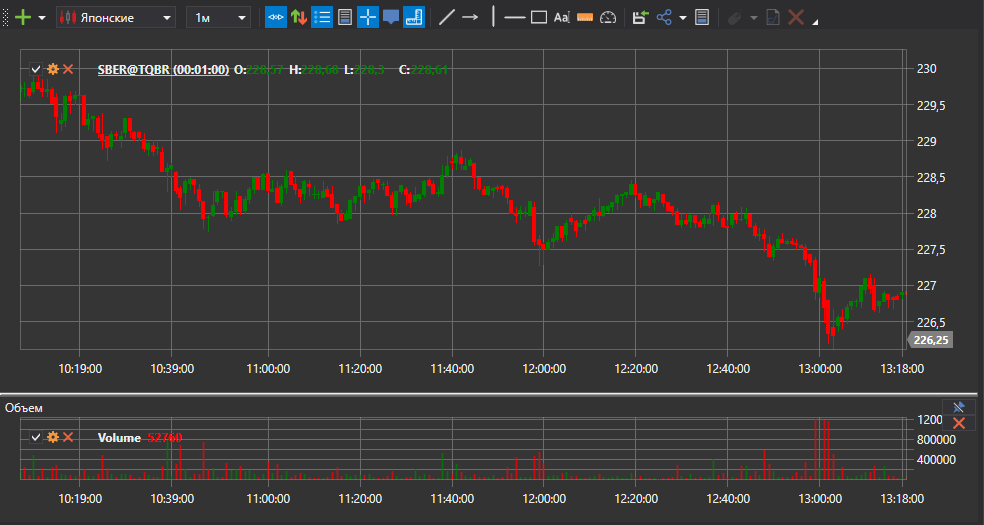Image resolution: width=984 pixels, height=525 pixels.
Task: Open the Японские candle style combo box
Action: [x=116, y=18]
